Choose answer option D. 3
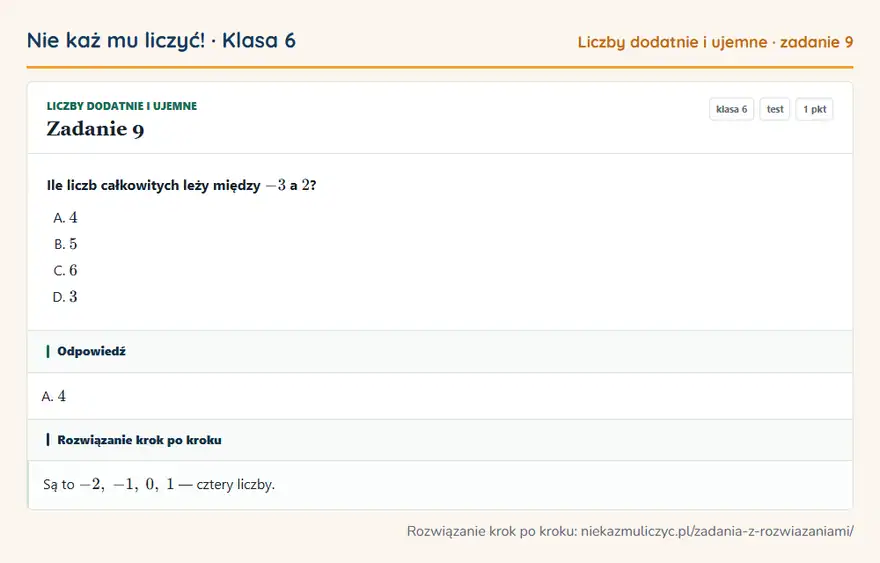This screenshot has width=880, height=563. pos(65,297)
